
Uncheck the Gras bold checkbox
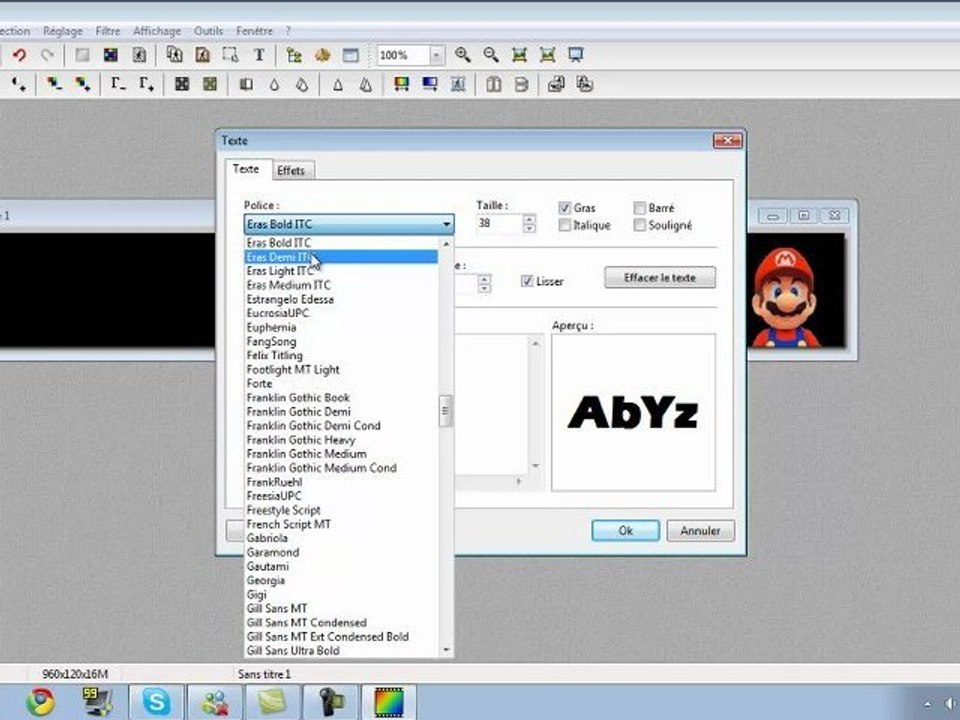click(565, 208)
